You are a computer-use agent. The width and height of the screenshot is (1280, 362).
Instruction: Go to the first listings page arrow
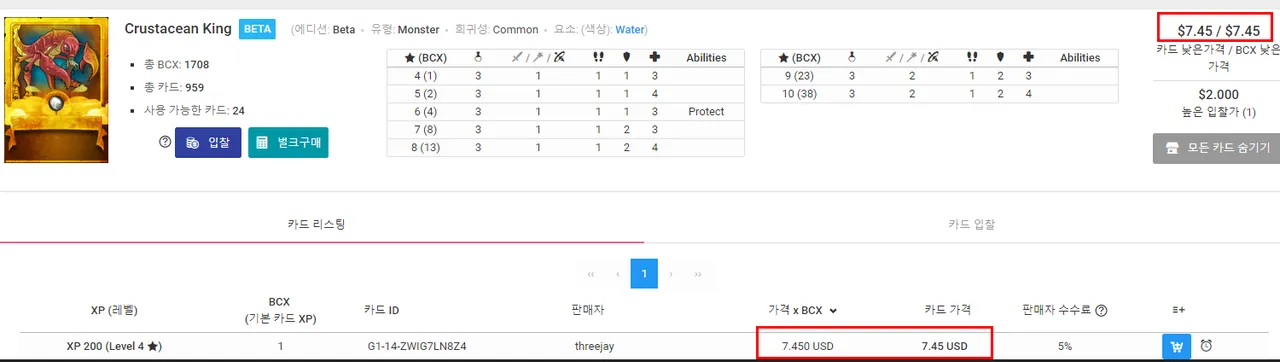click(x=591, y=273)
